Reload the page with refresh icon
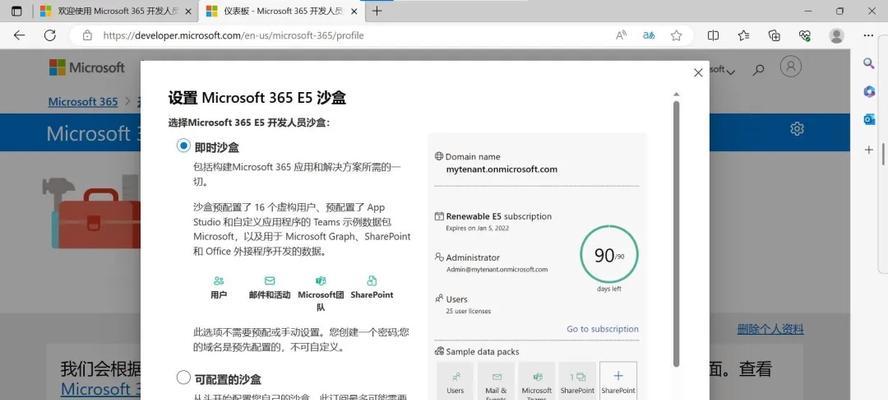This screenshot has width=888, height=400. tap(50, 35)
